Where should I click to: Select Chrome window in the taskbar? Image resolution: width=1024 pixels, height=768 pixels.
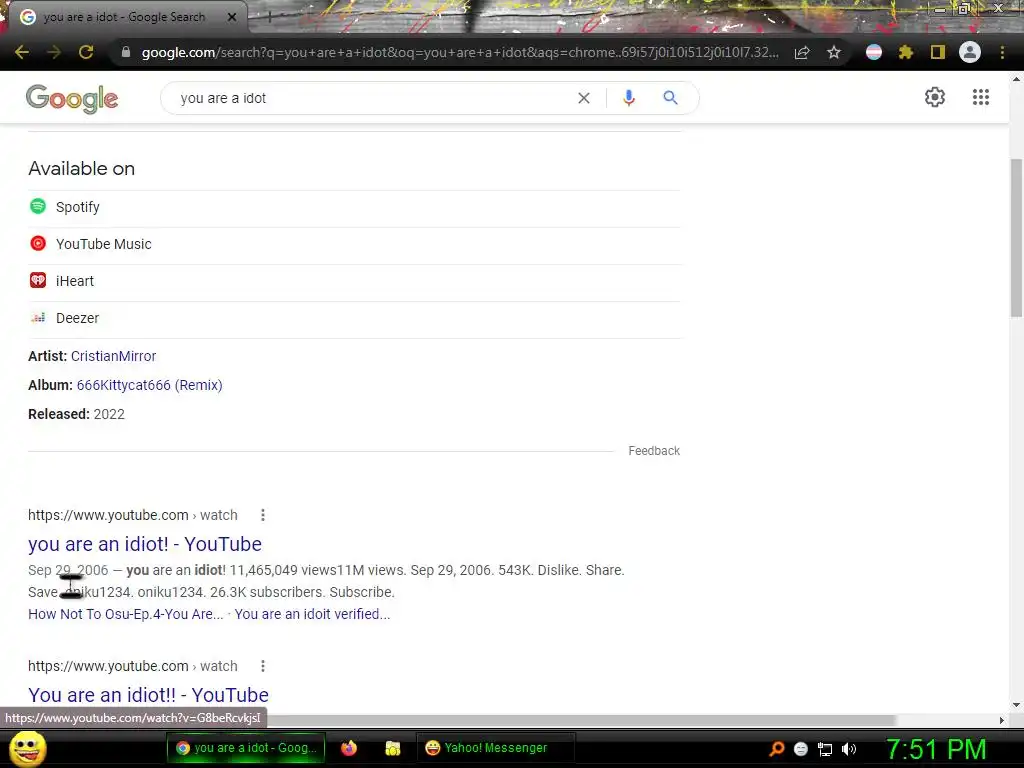(x=246, y=748)
